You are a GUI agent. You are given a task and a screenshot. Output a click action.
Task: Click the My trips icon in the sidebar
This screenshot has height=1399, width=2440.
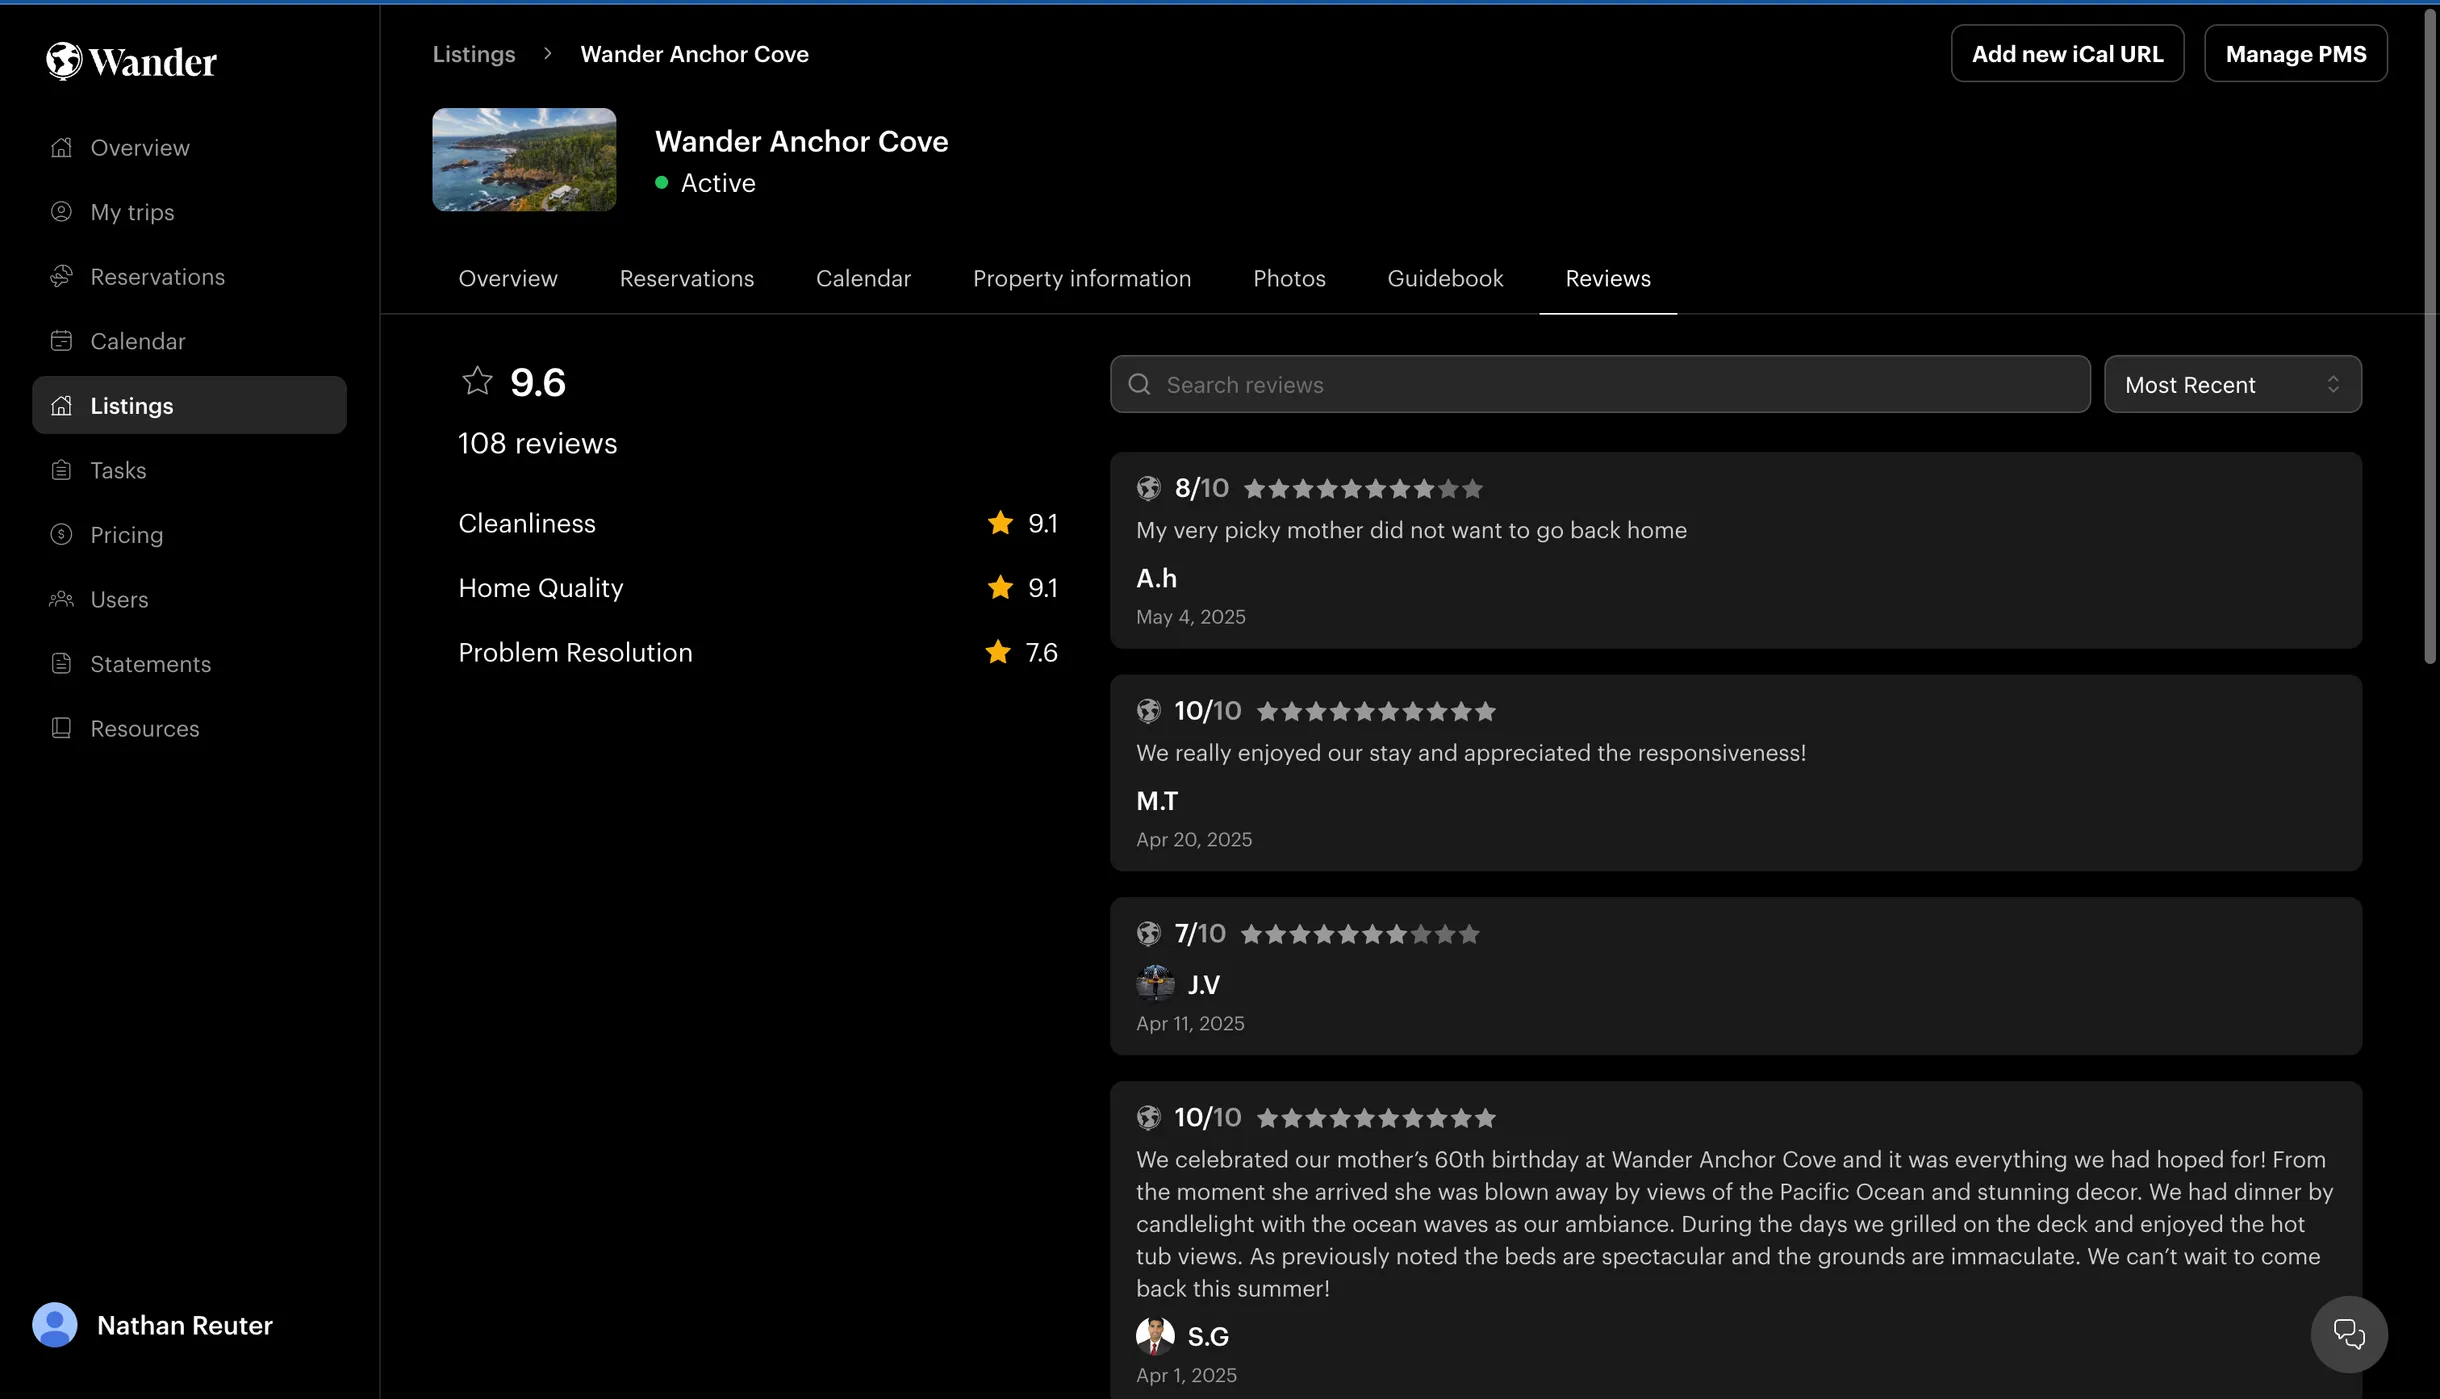pos(61,212)
